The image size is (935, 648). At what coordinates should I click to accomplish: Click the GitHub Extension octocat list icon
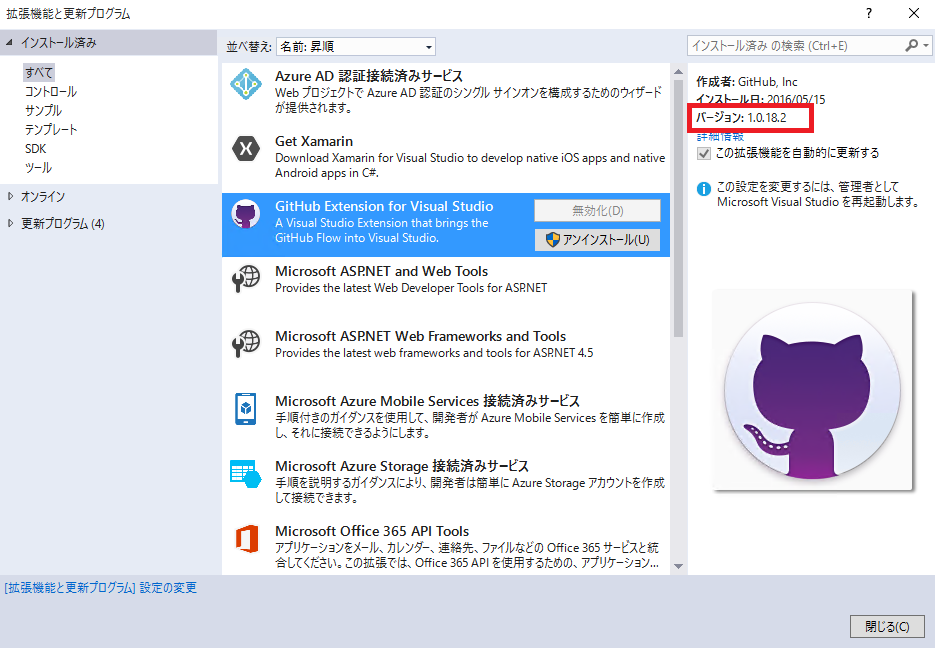246,213
